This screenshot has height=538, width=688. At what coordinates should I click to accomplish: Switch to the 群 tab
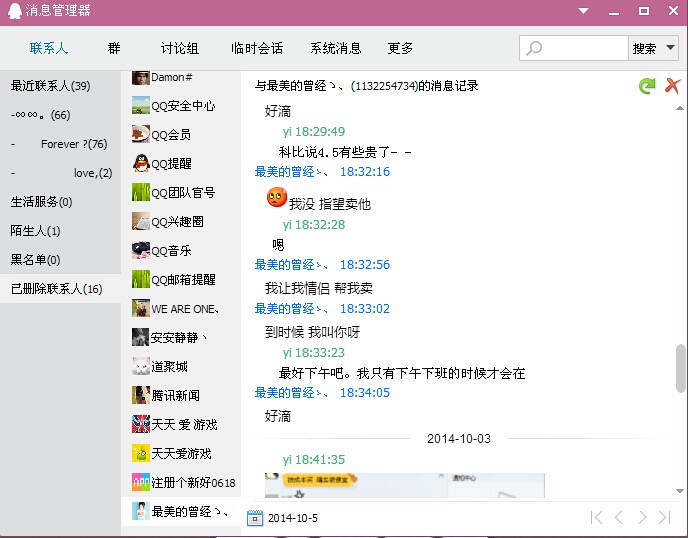point(114,48)
